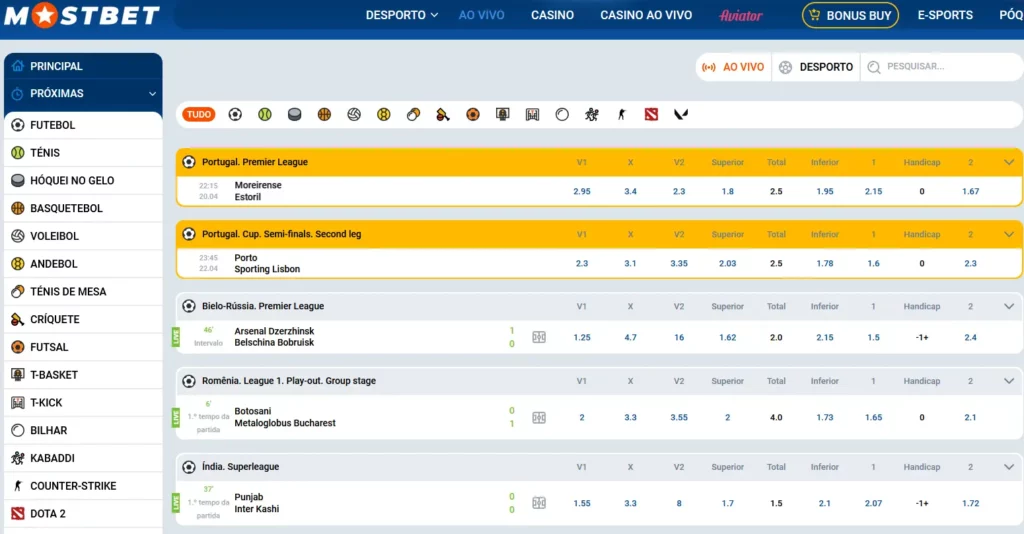This screenshot has height=534, width=1024.
Task: Open BASQUETEBOL in the sidebar
Action: (x=83, y=208)
